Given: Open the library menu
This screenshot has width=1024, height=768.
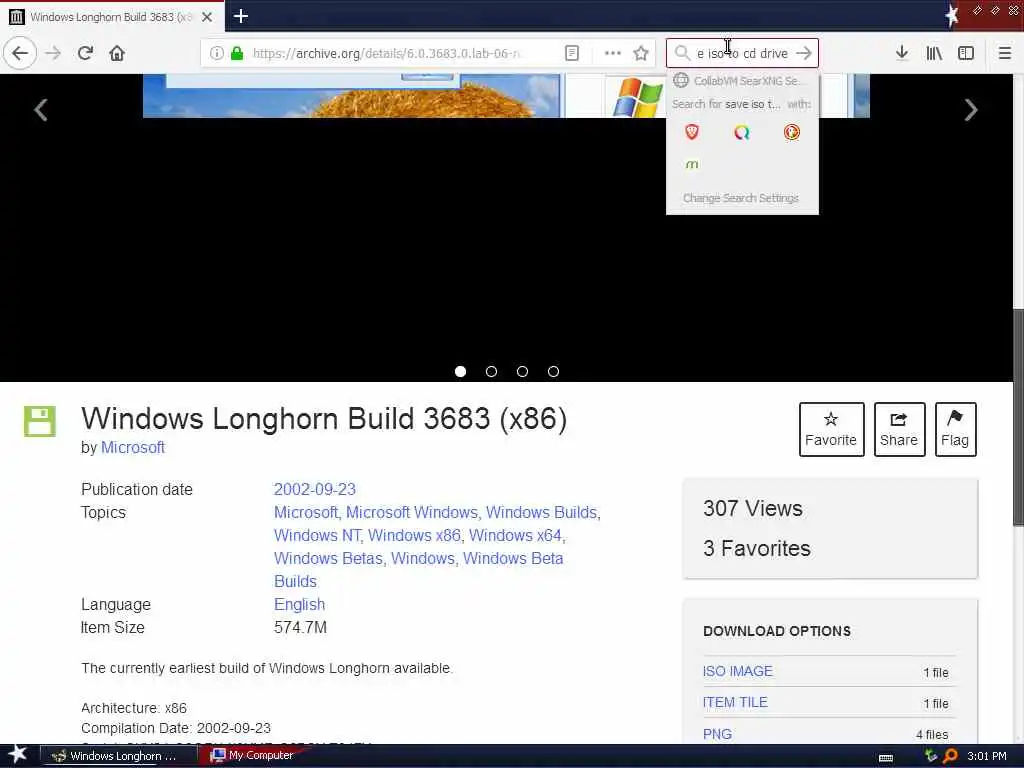Looking at the screenshot, I should (934, 53).
